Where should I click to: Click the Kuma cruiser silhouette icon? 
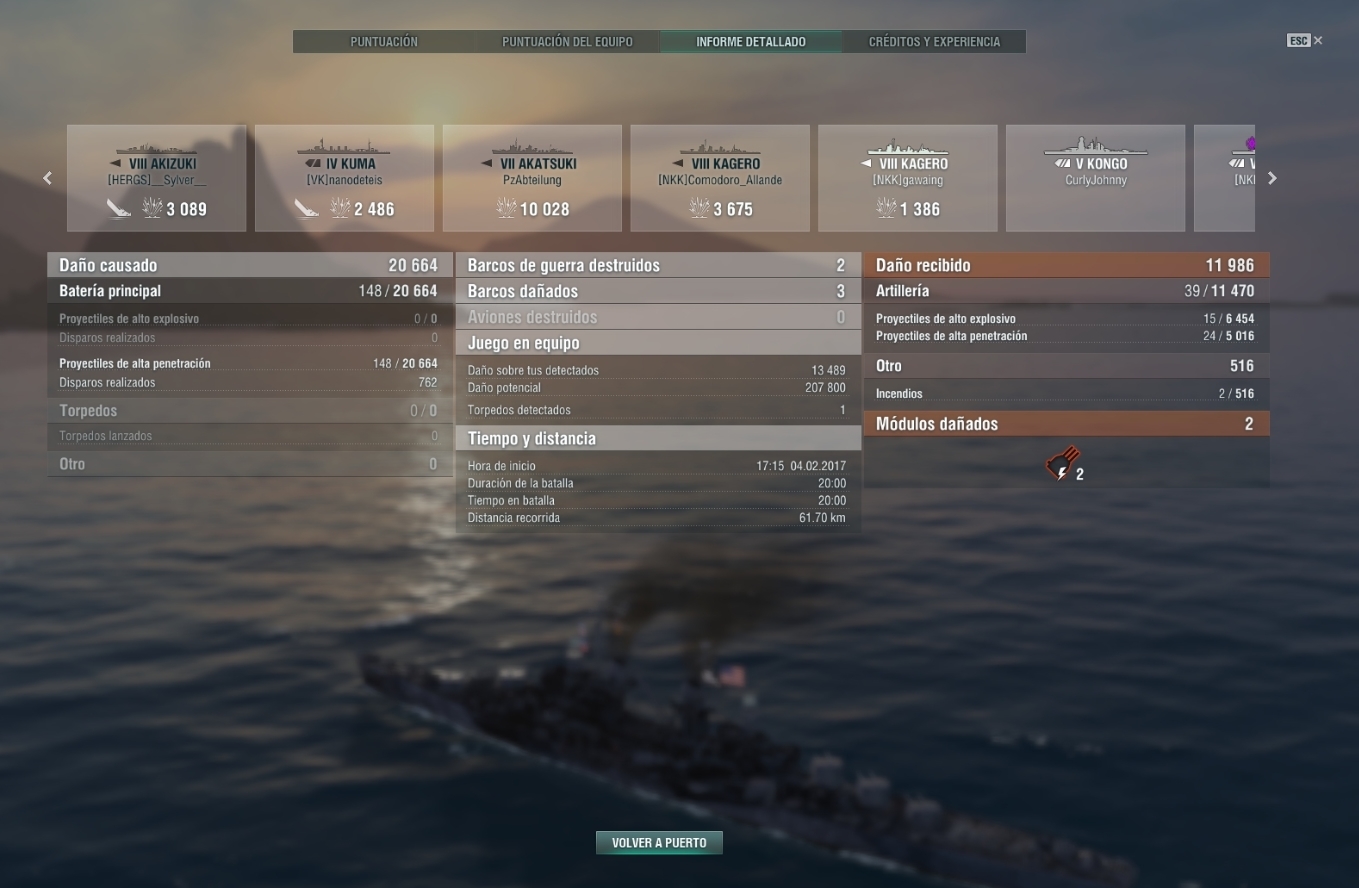(x=344, y=147)
